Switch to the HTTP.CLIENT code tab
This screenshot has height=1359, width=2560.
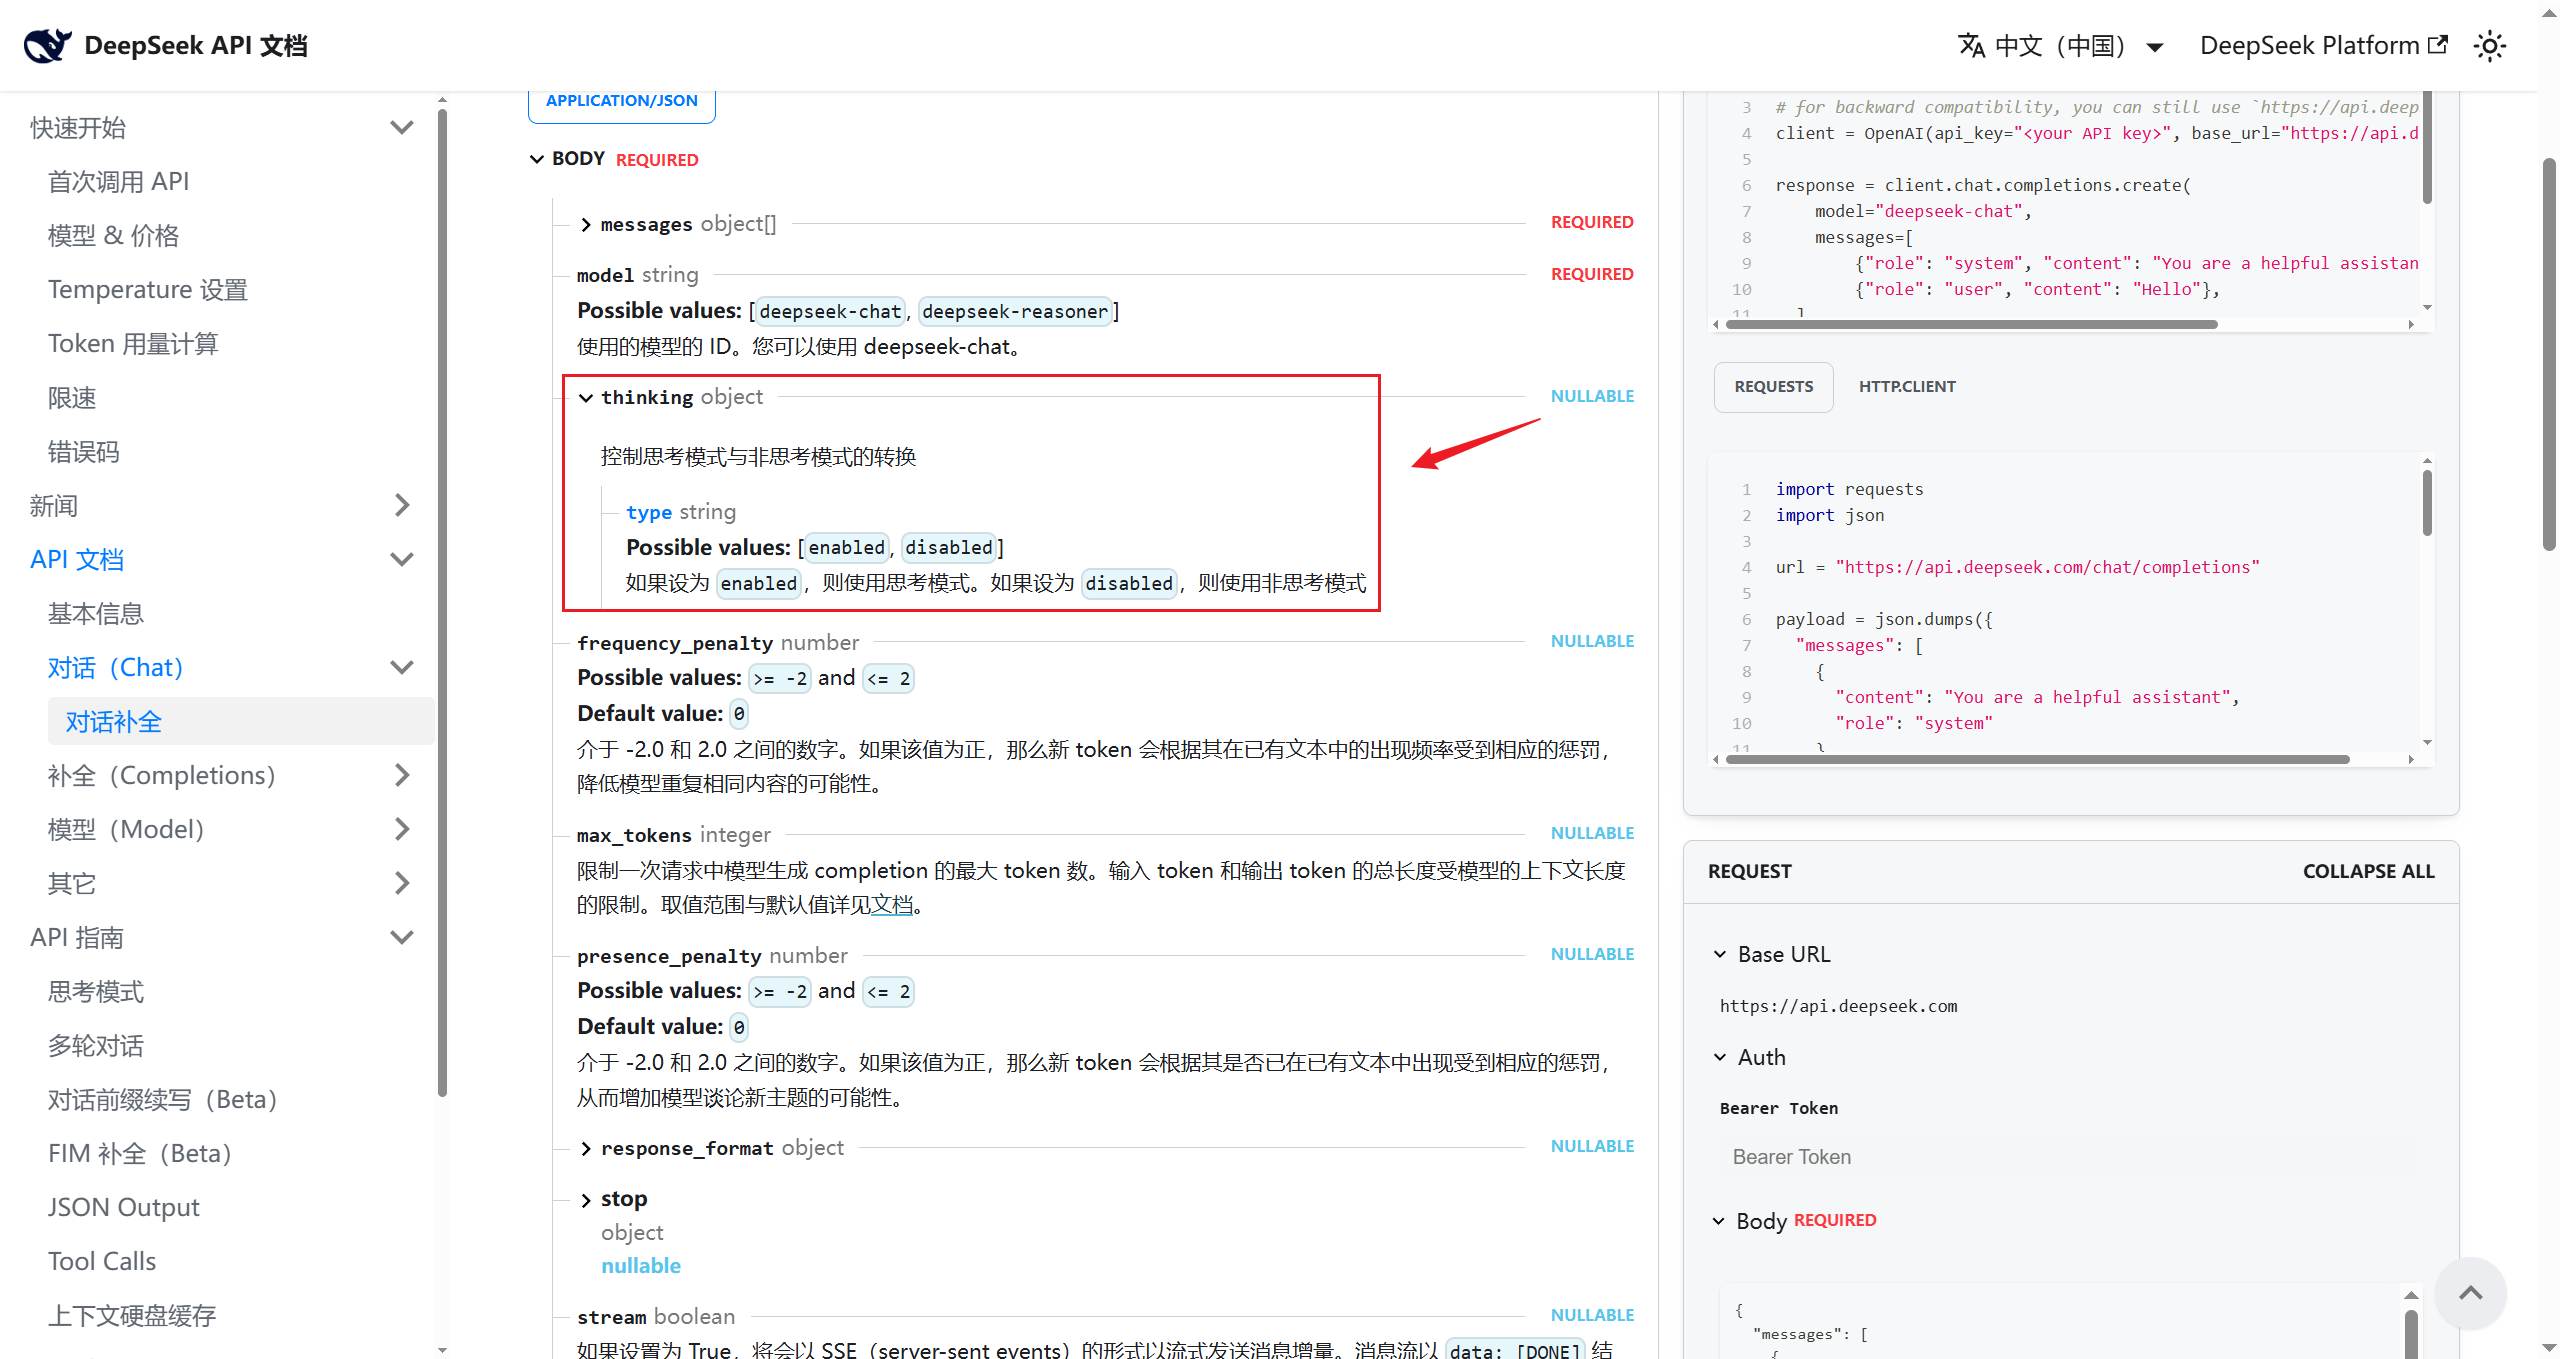(1907, 387)
